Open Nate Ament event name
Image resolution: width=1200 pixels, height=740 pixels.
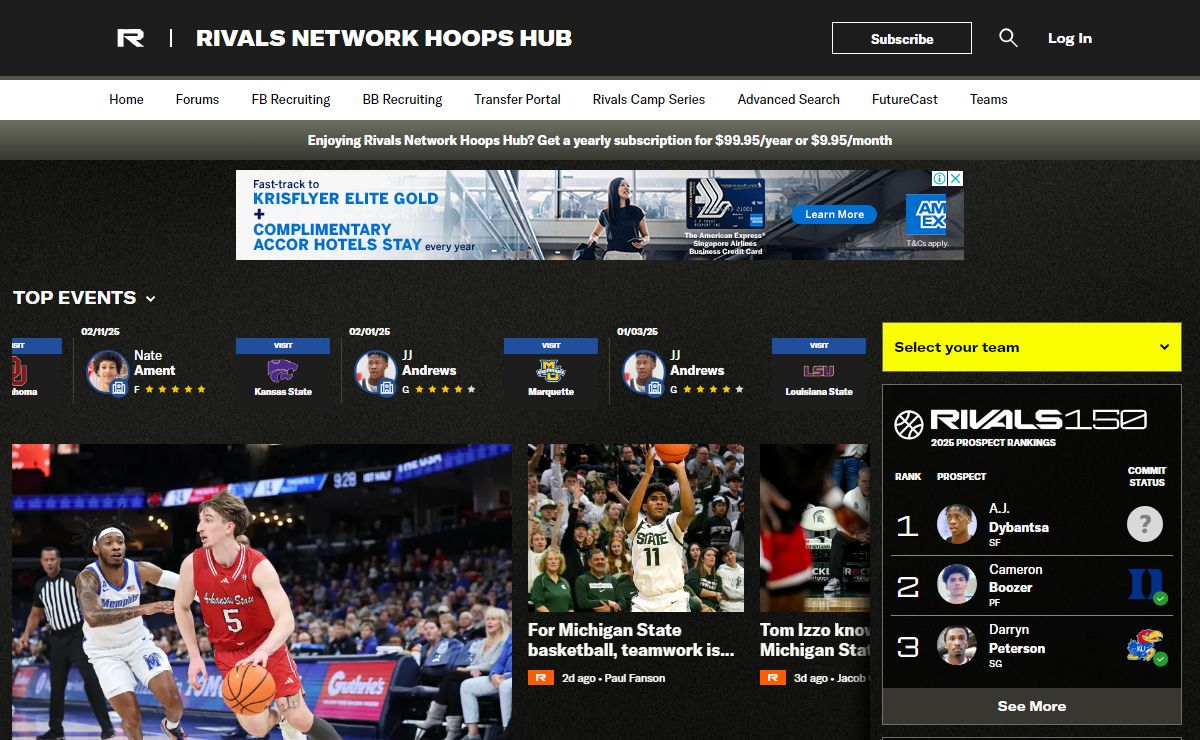pyautogui.click(x=154, y=362)
